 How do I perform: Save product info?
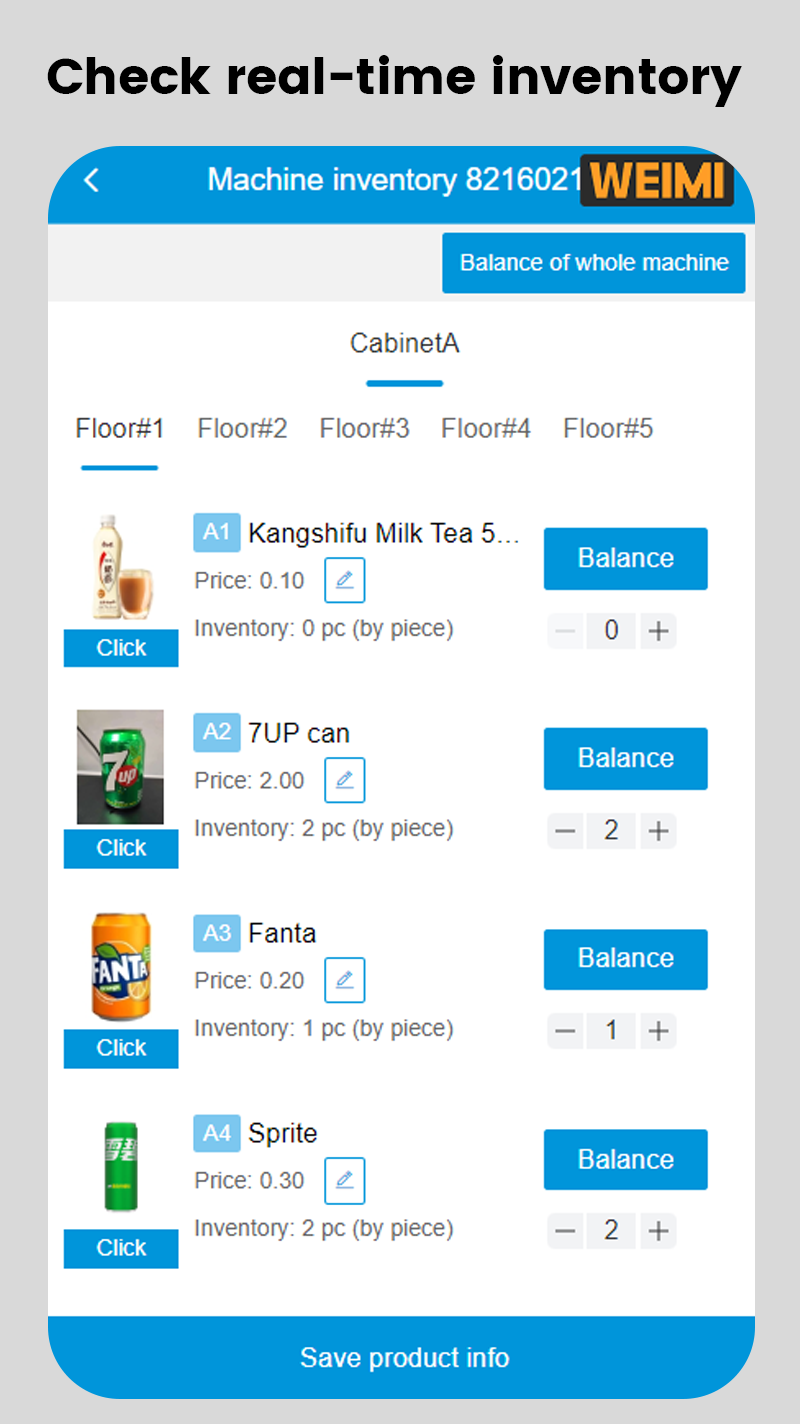pos(404,1357)
